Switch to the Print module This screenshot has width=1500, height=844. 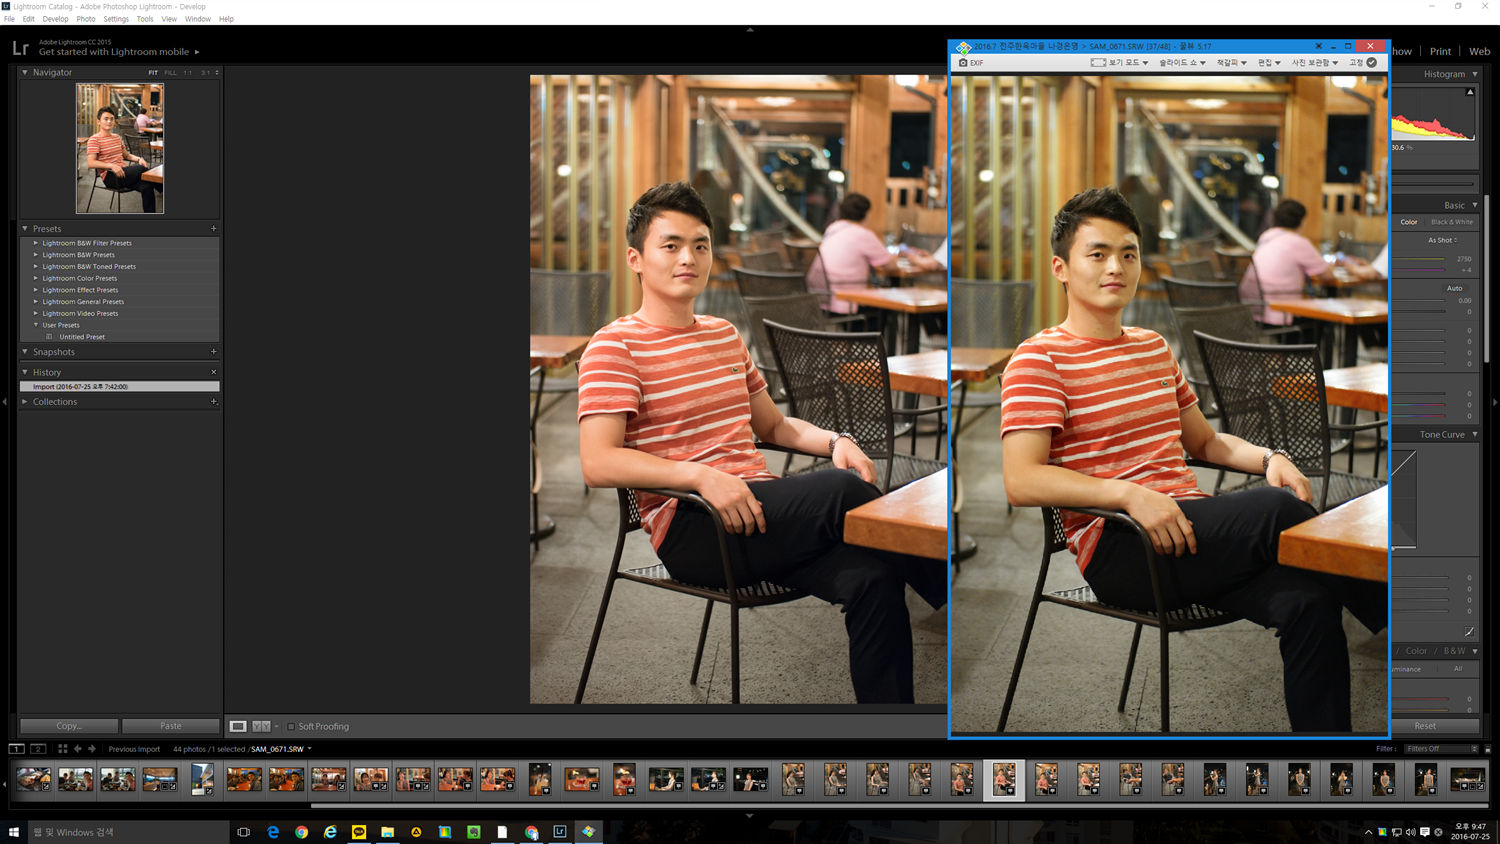pos(1440,51)
